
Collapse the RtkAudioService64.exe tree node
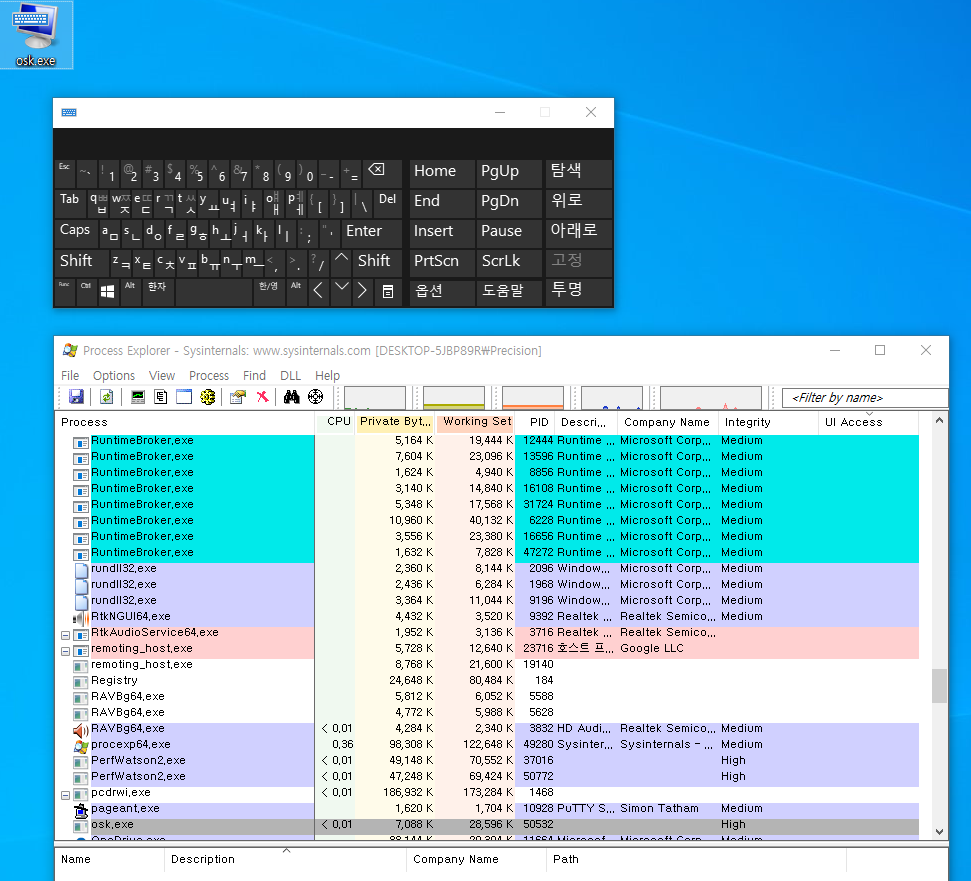pyautogui.click(x=65, y=635)
